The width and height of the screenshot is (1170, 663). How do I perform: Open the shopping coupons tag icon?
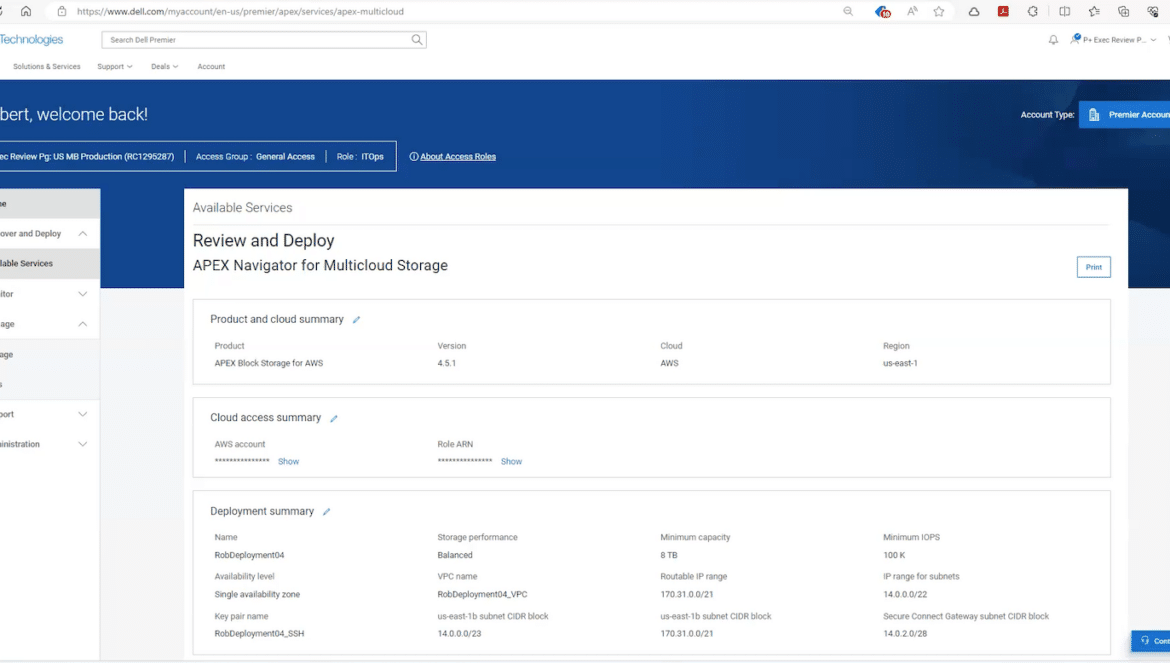click(882, 11)
